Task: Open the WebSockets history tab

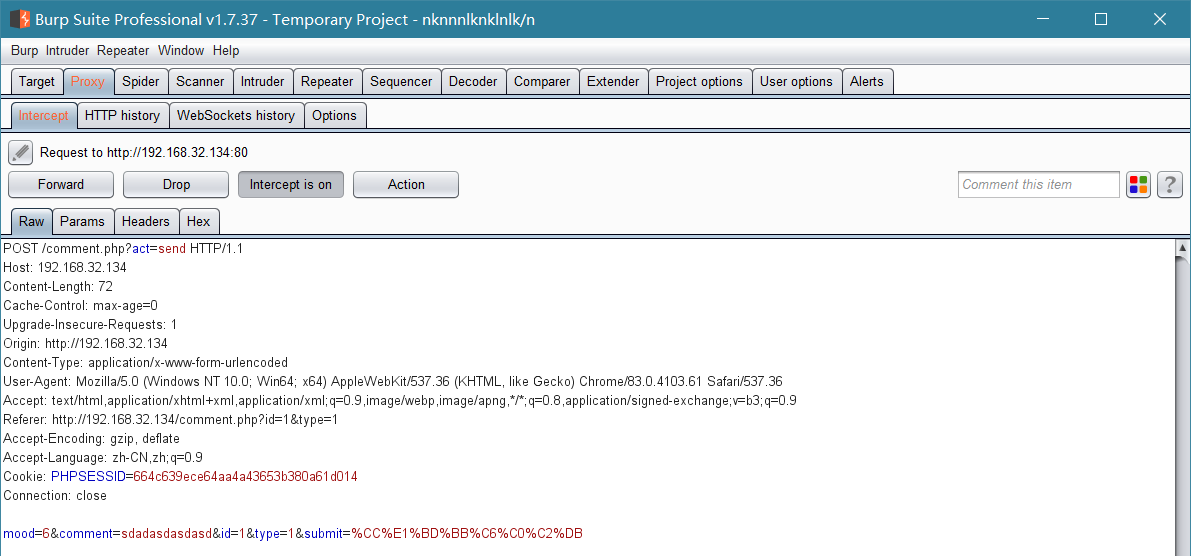Action: [x=235, y=115]
